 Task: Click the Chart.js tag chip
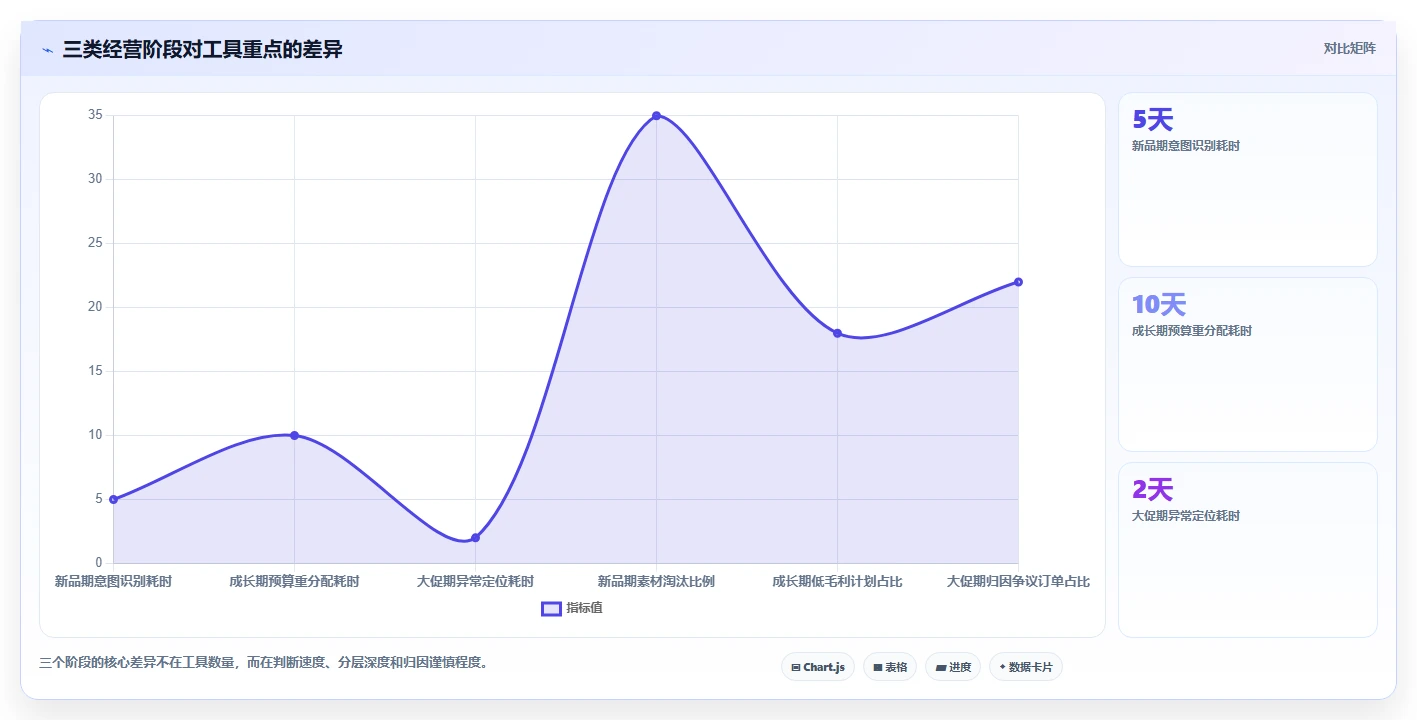(817, 667)
